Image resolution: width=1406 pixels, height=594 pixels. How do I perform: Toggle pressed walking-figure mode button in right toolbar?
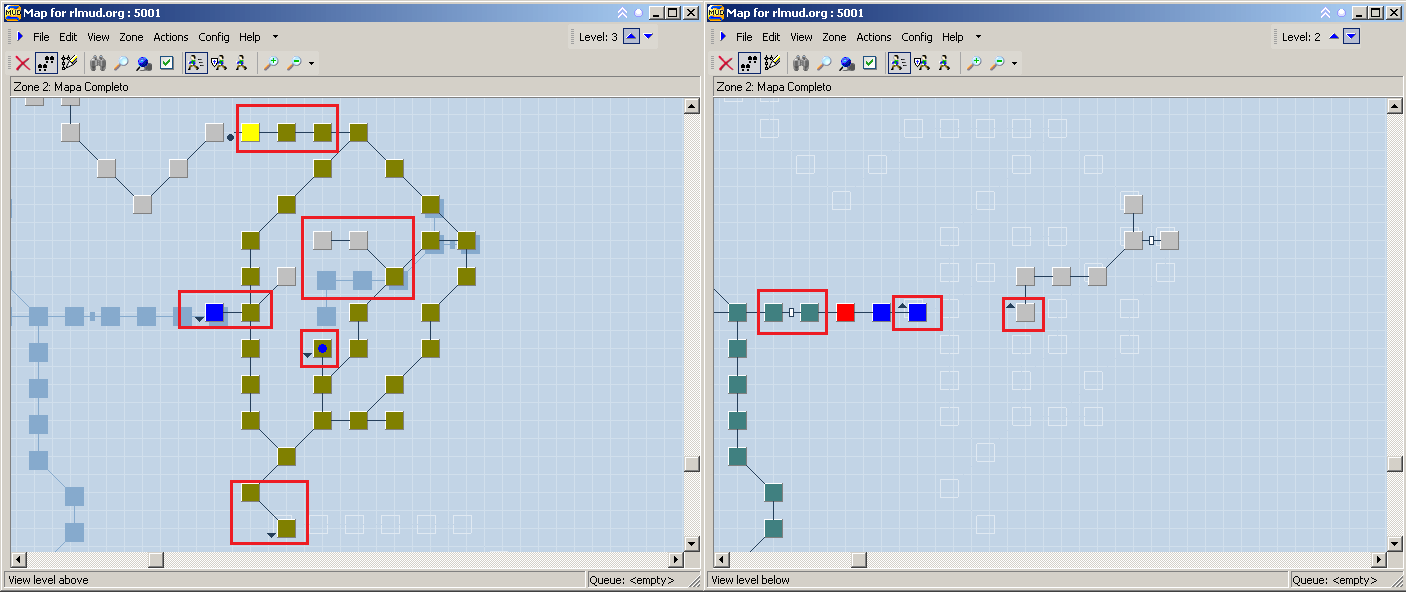(897, 63)
